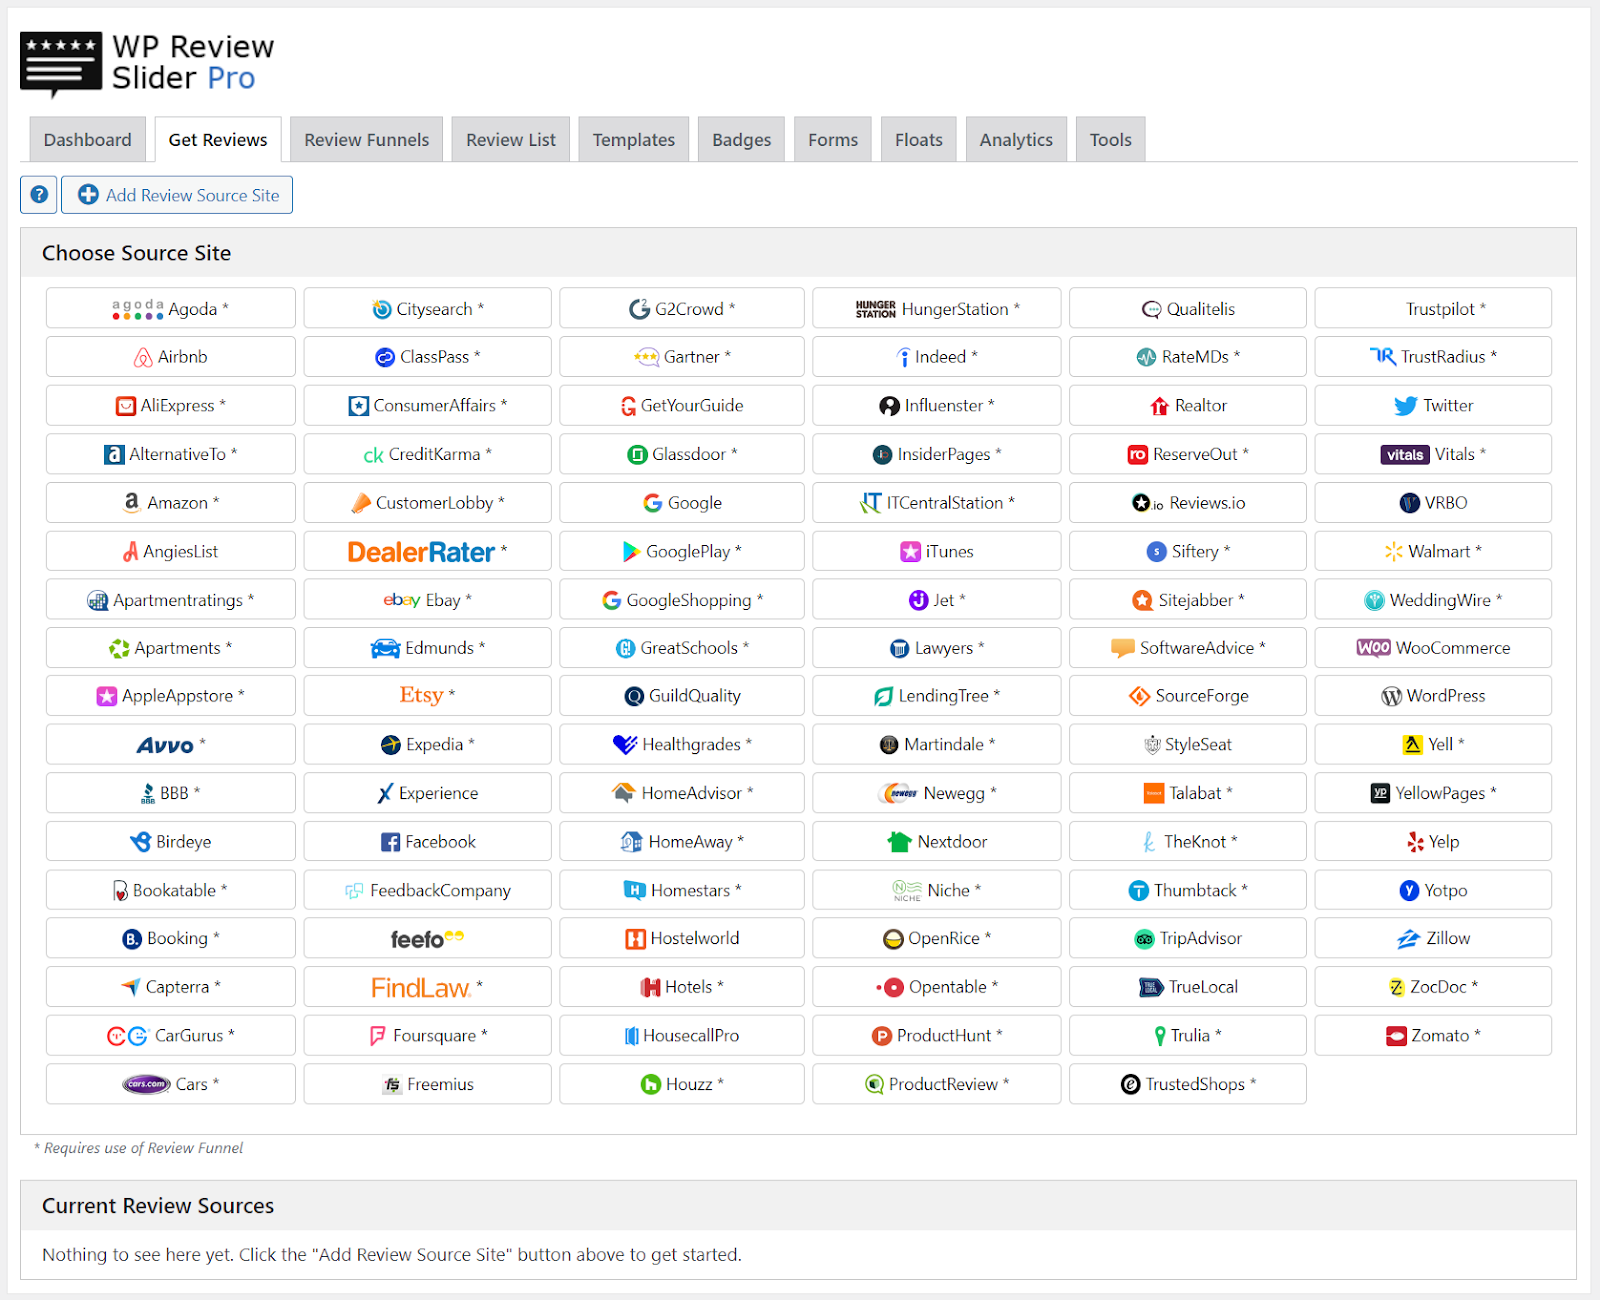Click the Airbnb logo icon
The height and width of the screenshot is (1300, 1600).
coord(144,357)
